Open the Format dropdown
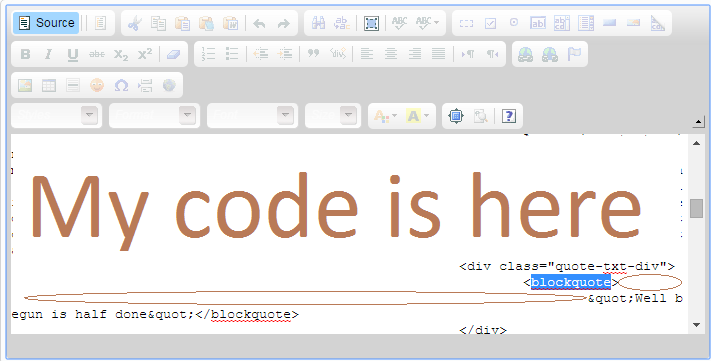The height and width of the screenshot is (361, 711). (x=155, y=116)
